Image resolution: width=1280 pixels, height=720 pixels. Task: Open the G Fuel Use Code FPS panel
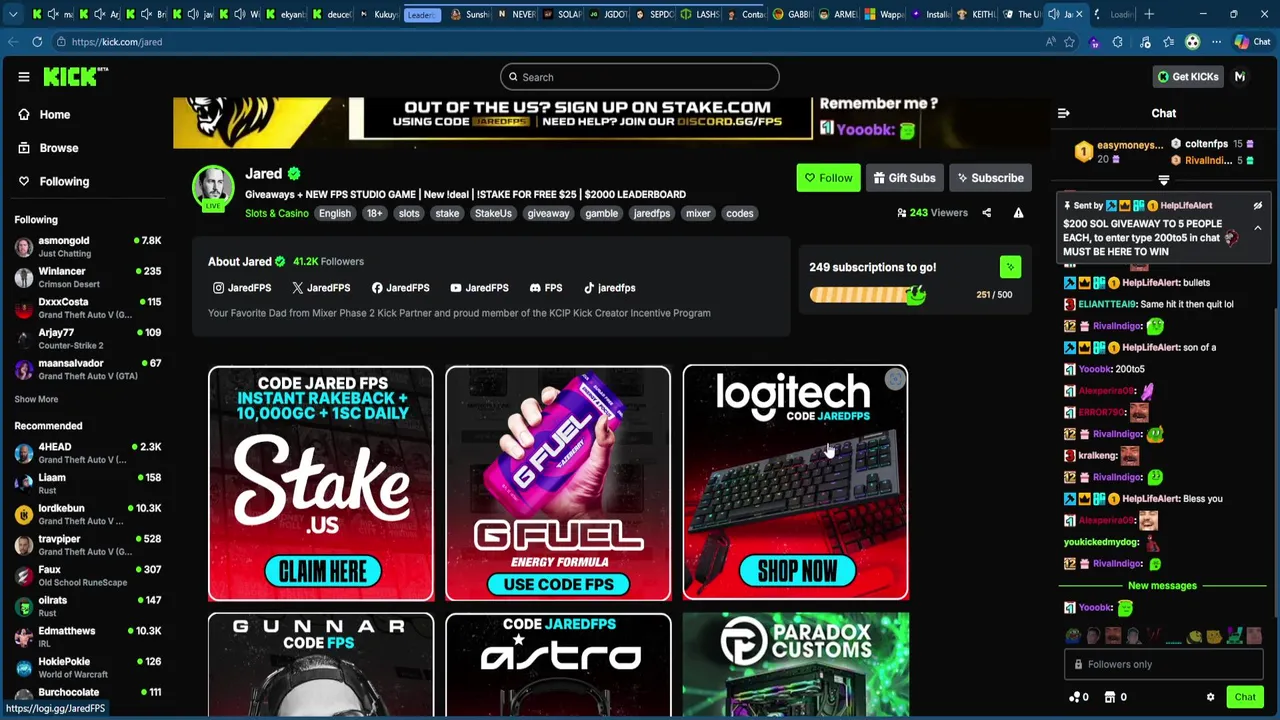558,484
